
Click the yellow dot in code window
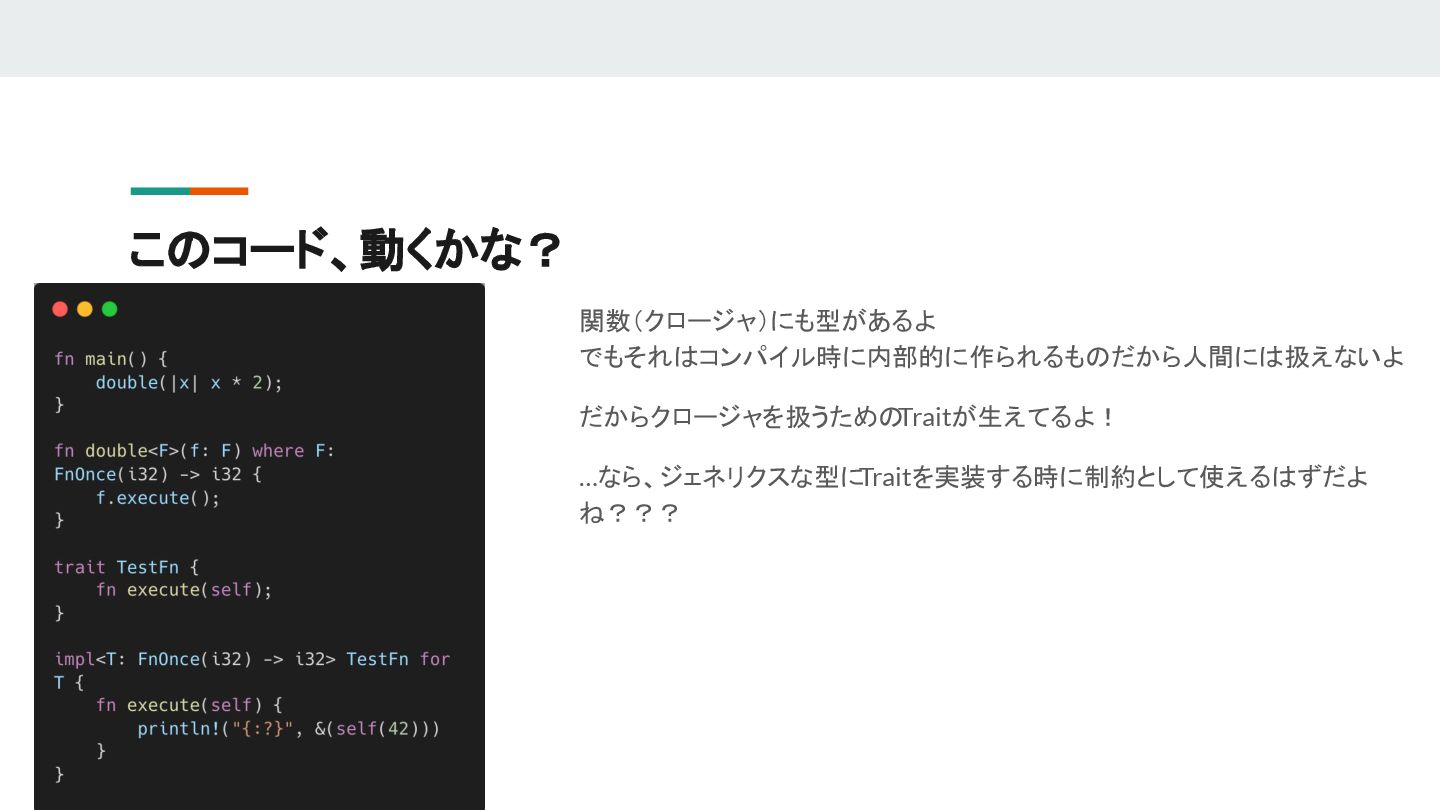[85, 309]
